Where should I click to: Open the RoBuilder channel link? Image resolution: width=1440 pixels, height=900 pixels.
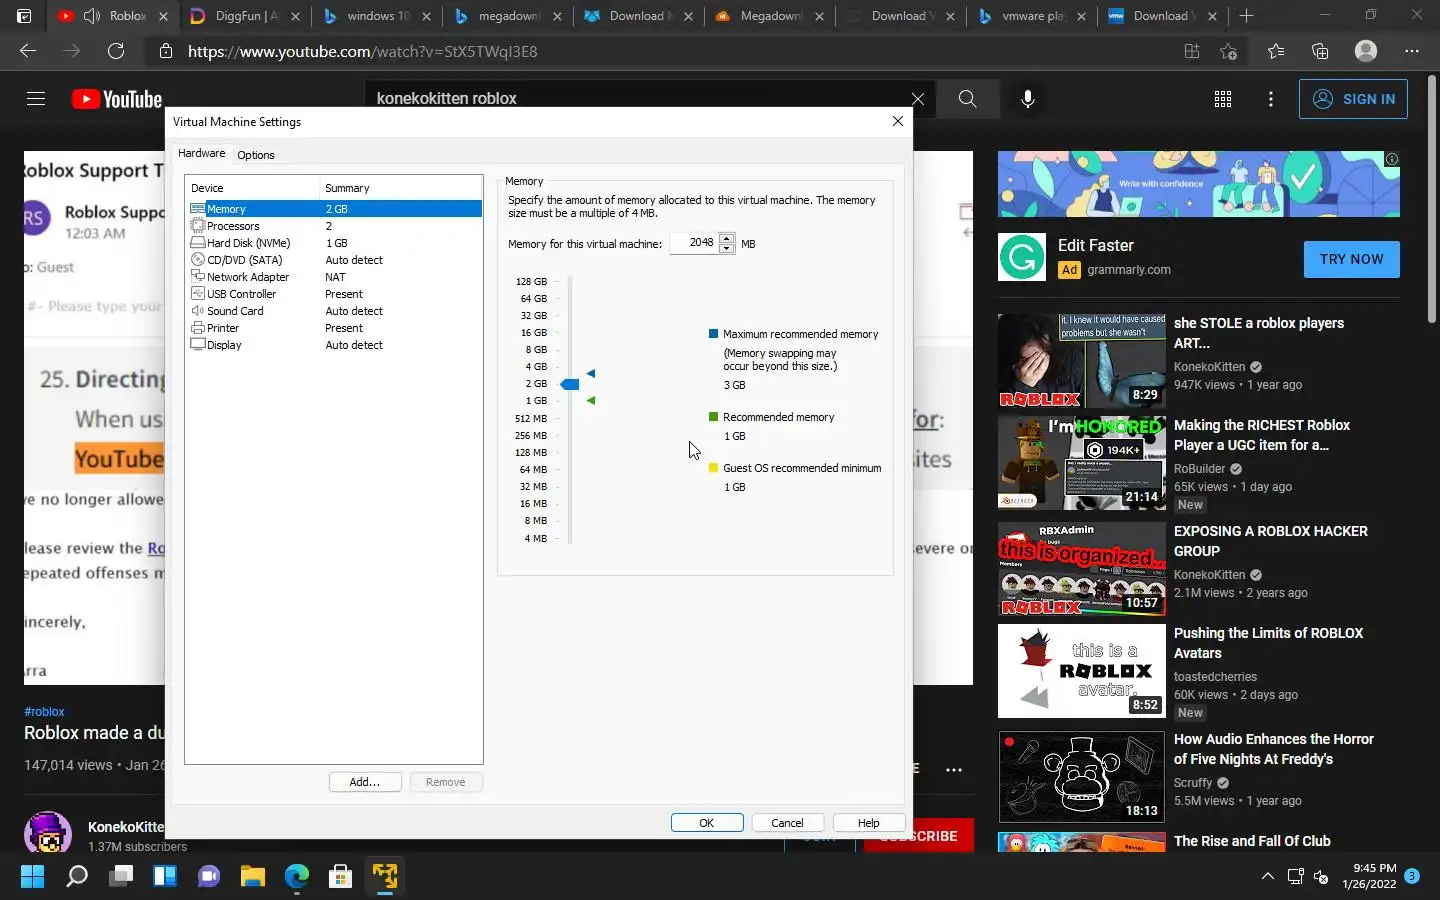pyautogui.click(x=1199, y=469)
